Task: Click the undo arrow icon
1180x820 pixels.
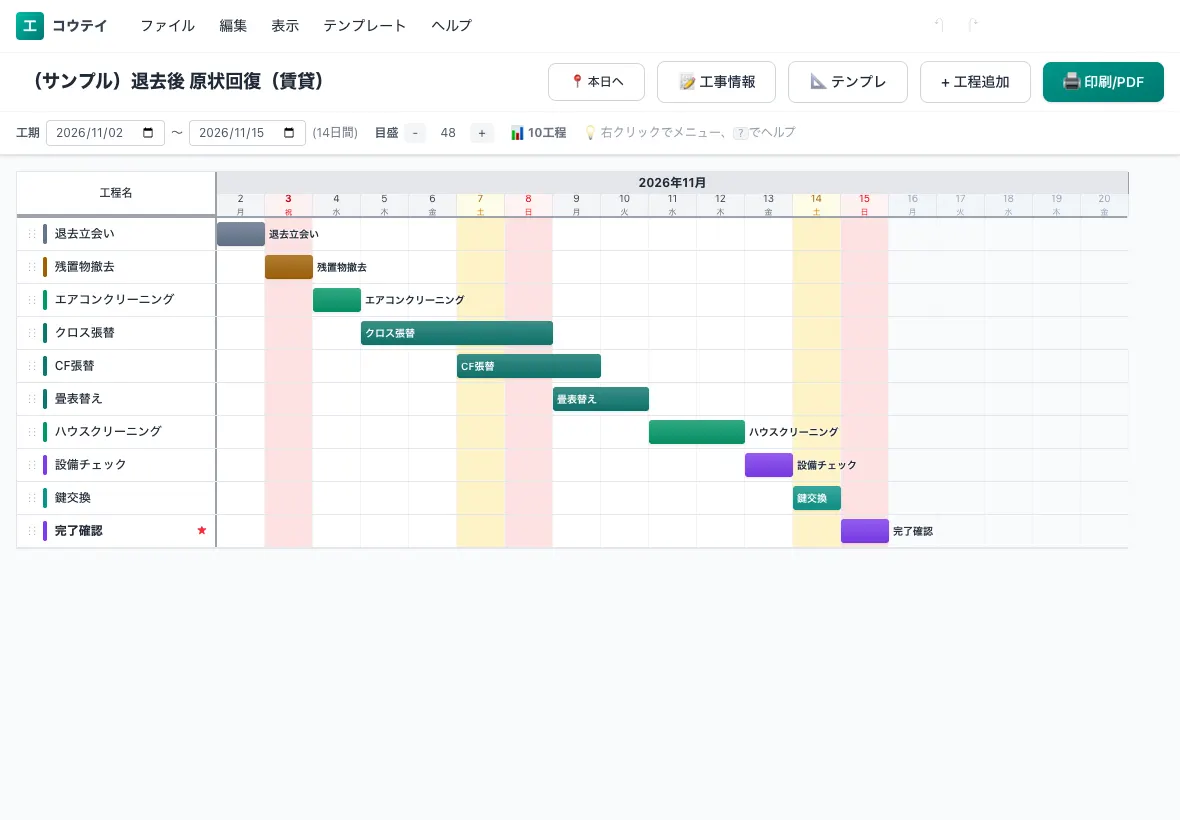Action: [939, 25]
